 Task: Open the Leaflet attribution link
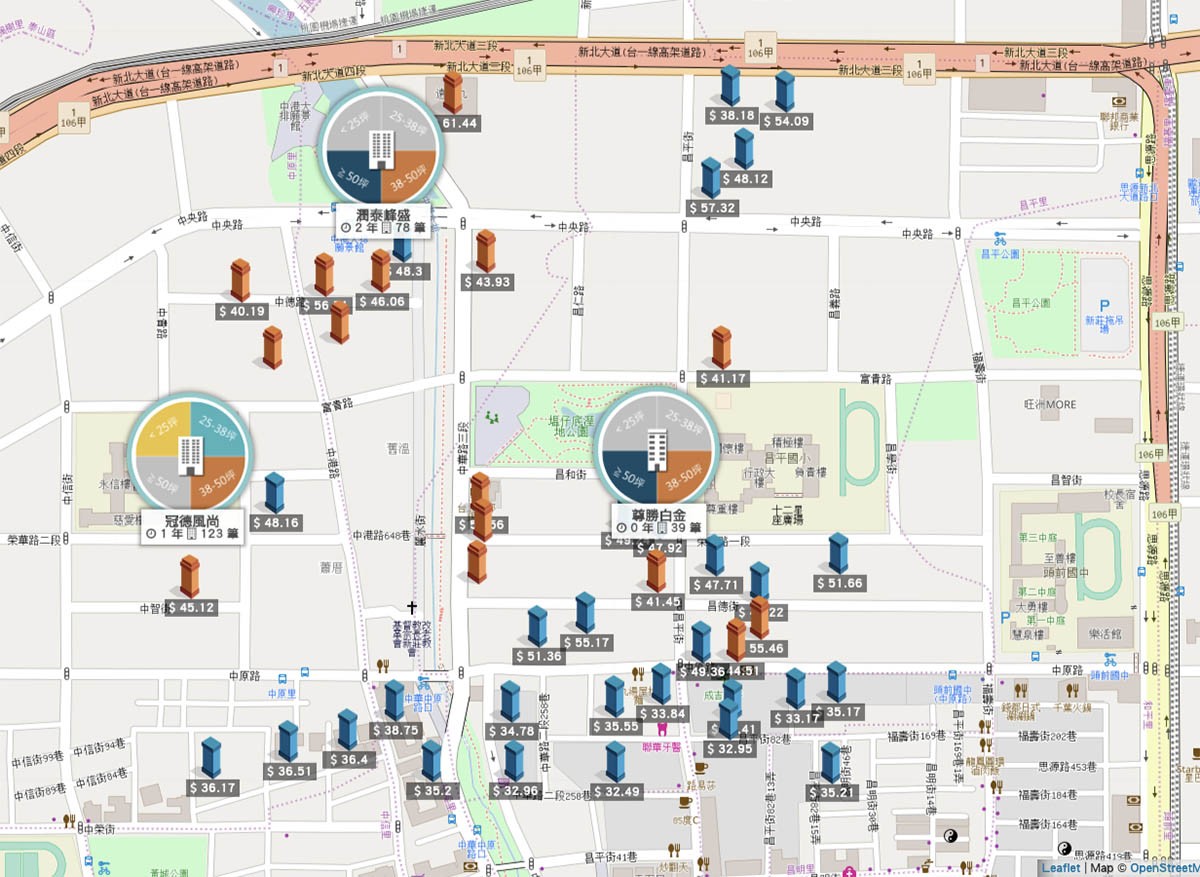click(x=1060, y=868)
